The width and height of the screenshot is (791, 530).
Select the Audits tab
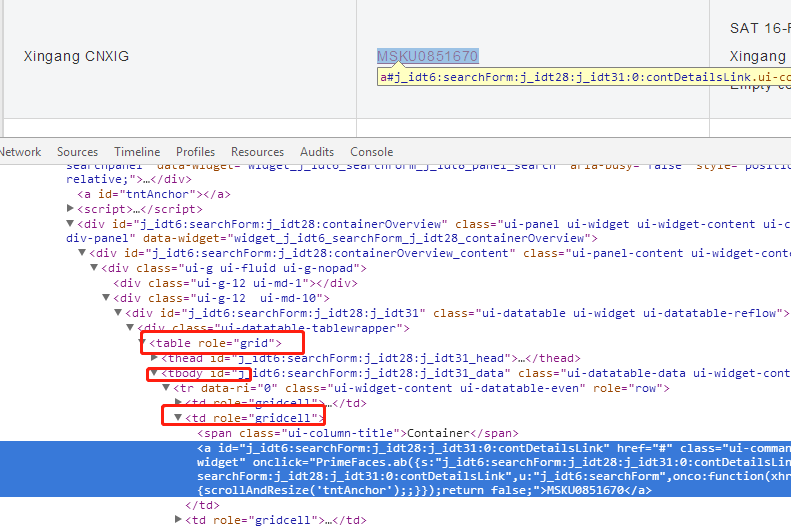click(x=317, y=152)
